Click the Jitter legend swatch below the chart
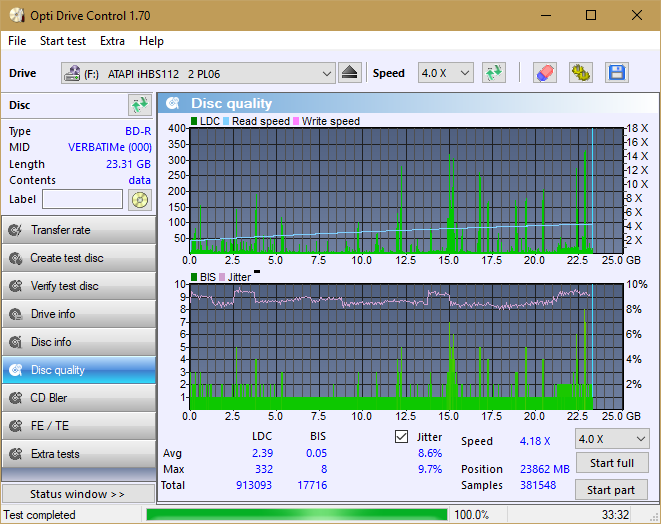The width and height of the screenshot is (661, 524). point(222,277)
